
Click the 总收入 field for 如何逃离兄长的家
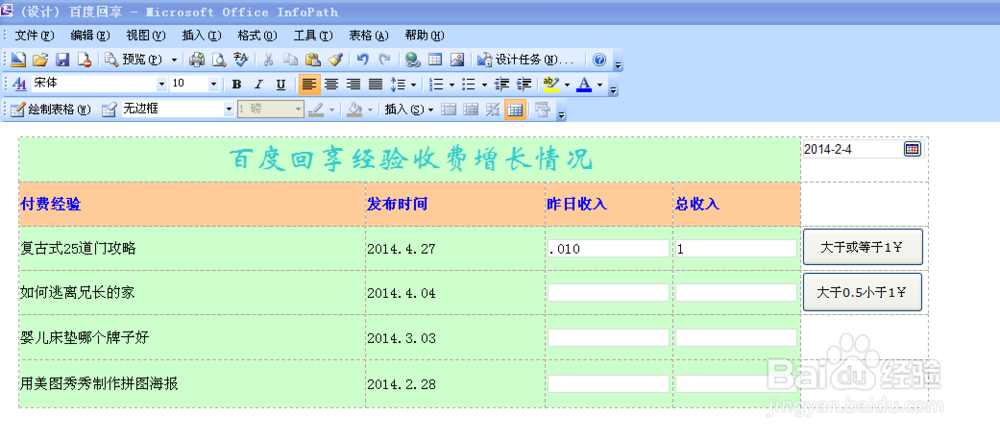[x=736, y=293]
